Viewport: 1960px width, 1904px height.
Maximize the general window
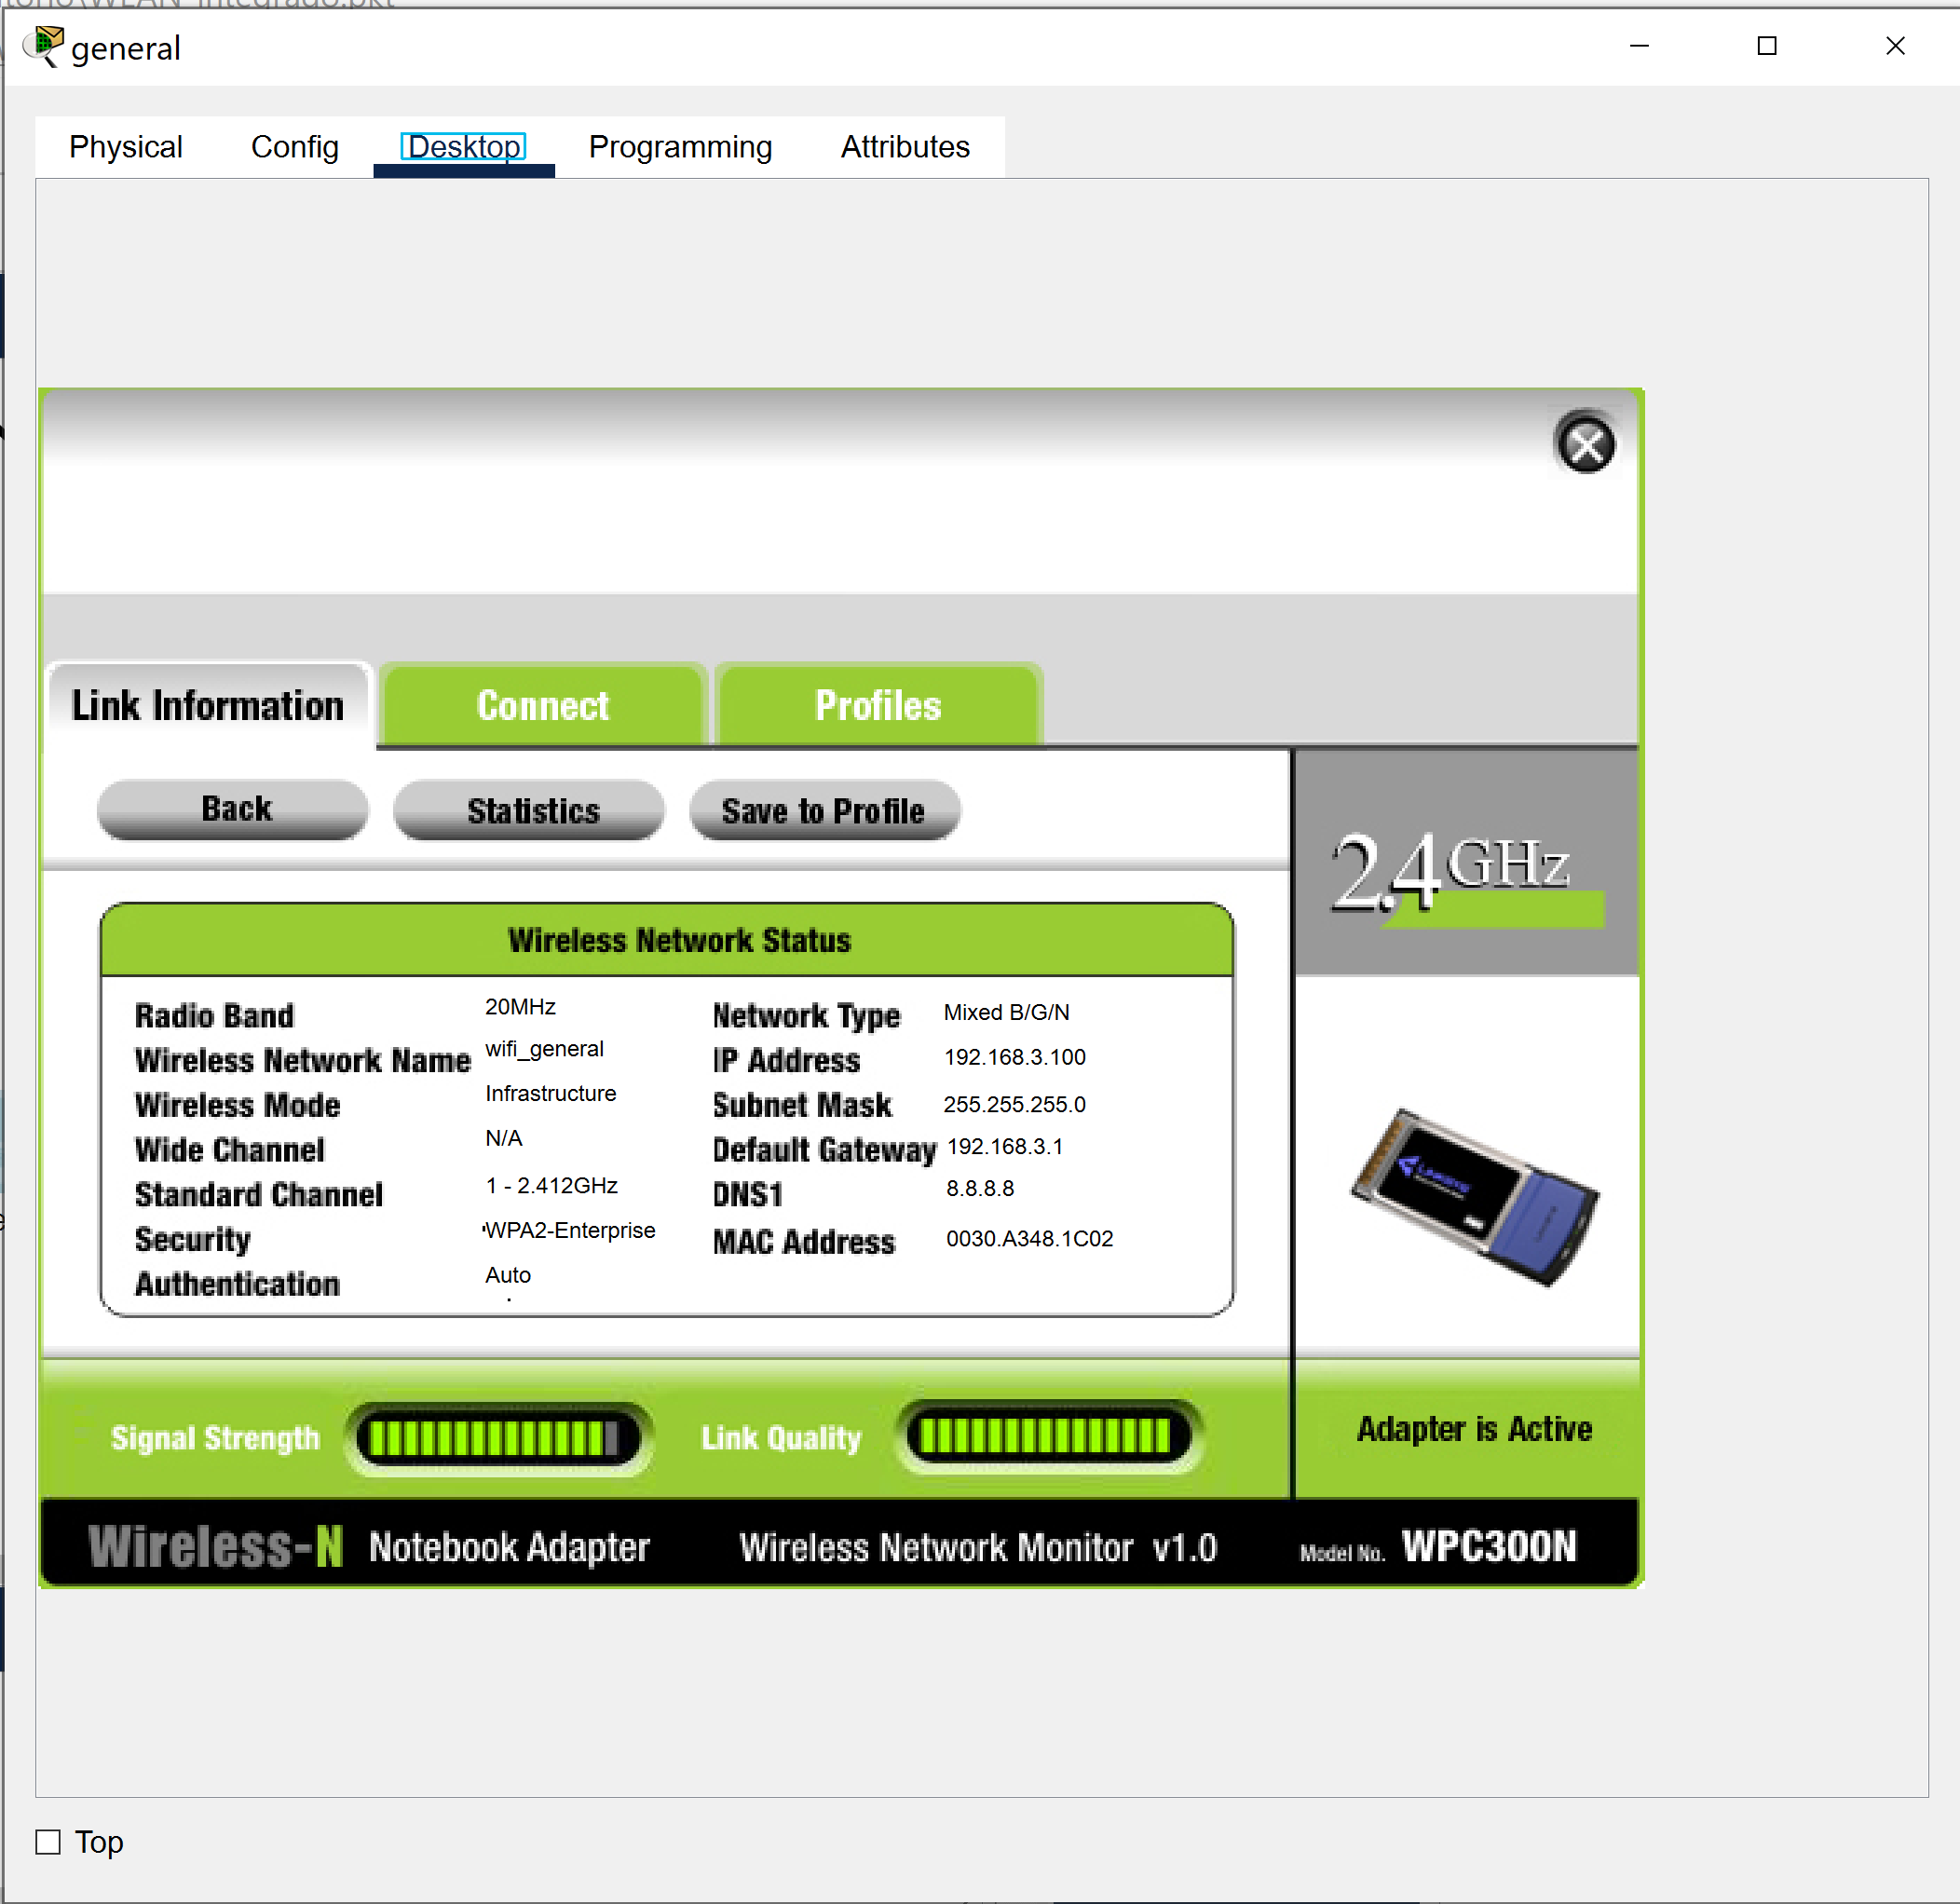click(1766, 46)
